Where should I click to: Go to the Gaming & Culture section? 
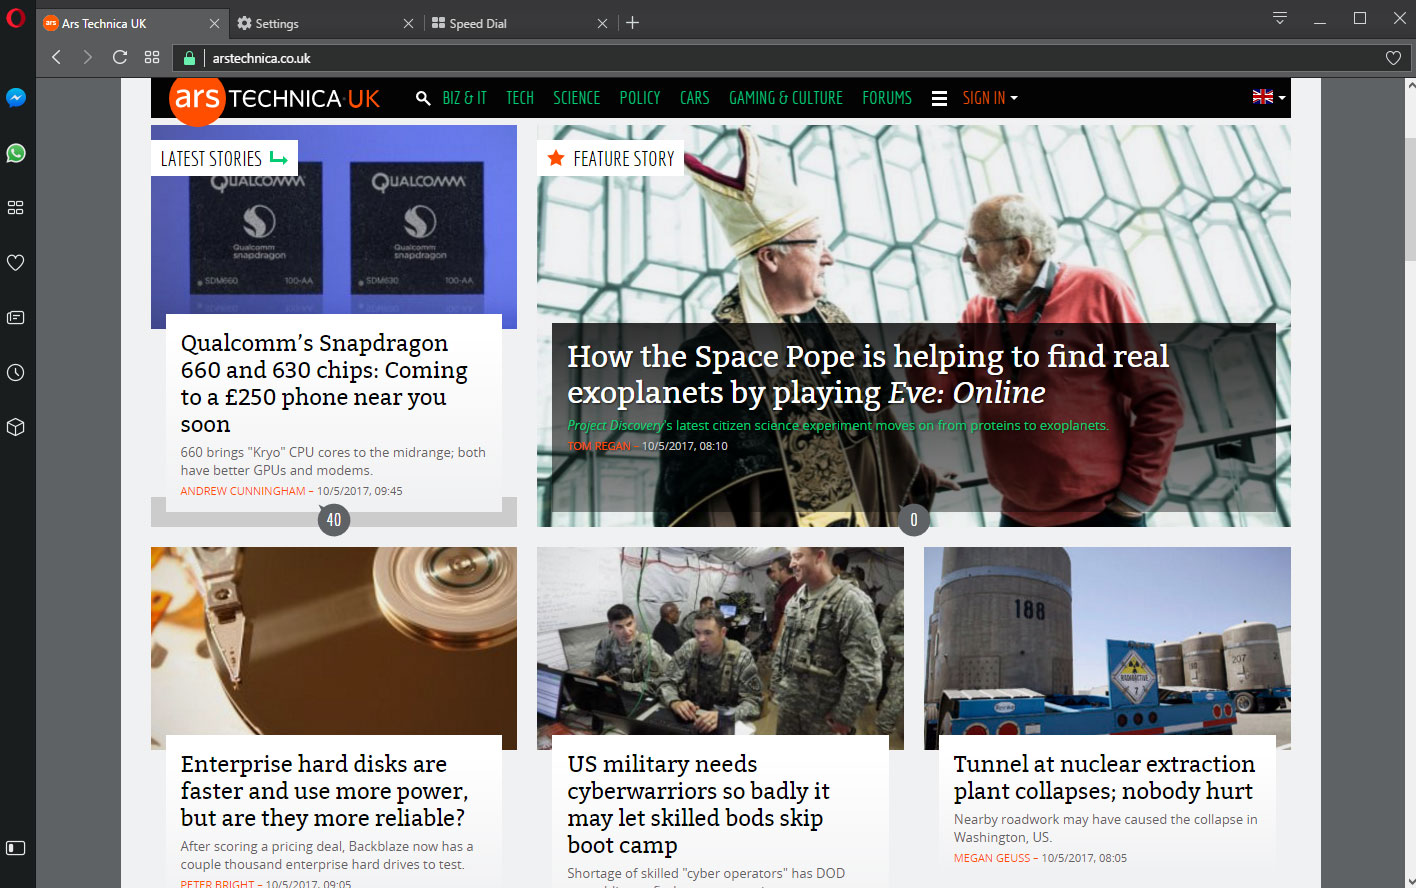pos(785,98)
